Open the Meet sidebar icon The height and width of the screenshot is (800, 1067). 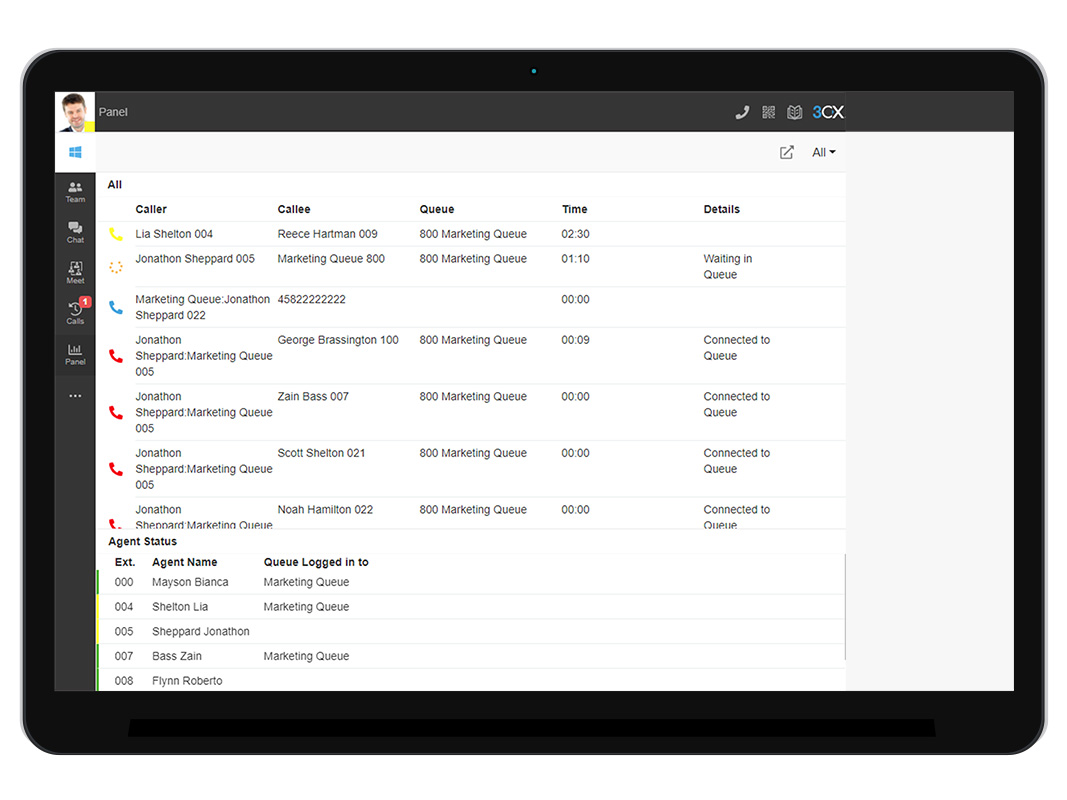(x=75, y=273)
